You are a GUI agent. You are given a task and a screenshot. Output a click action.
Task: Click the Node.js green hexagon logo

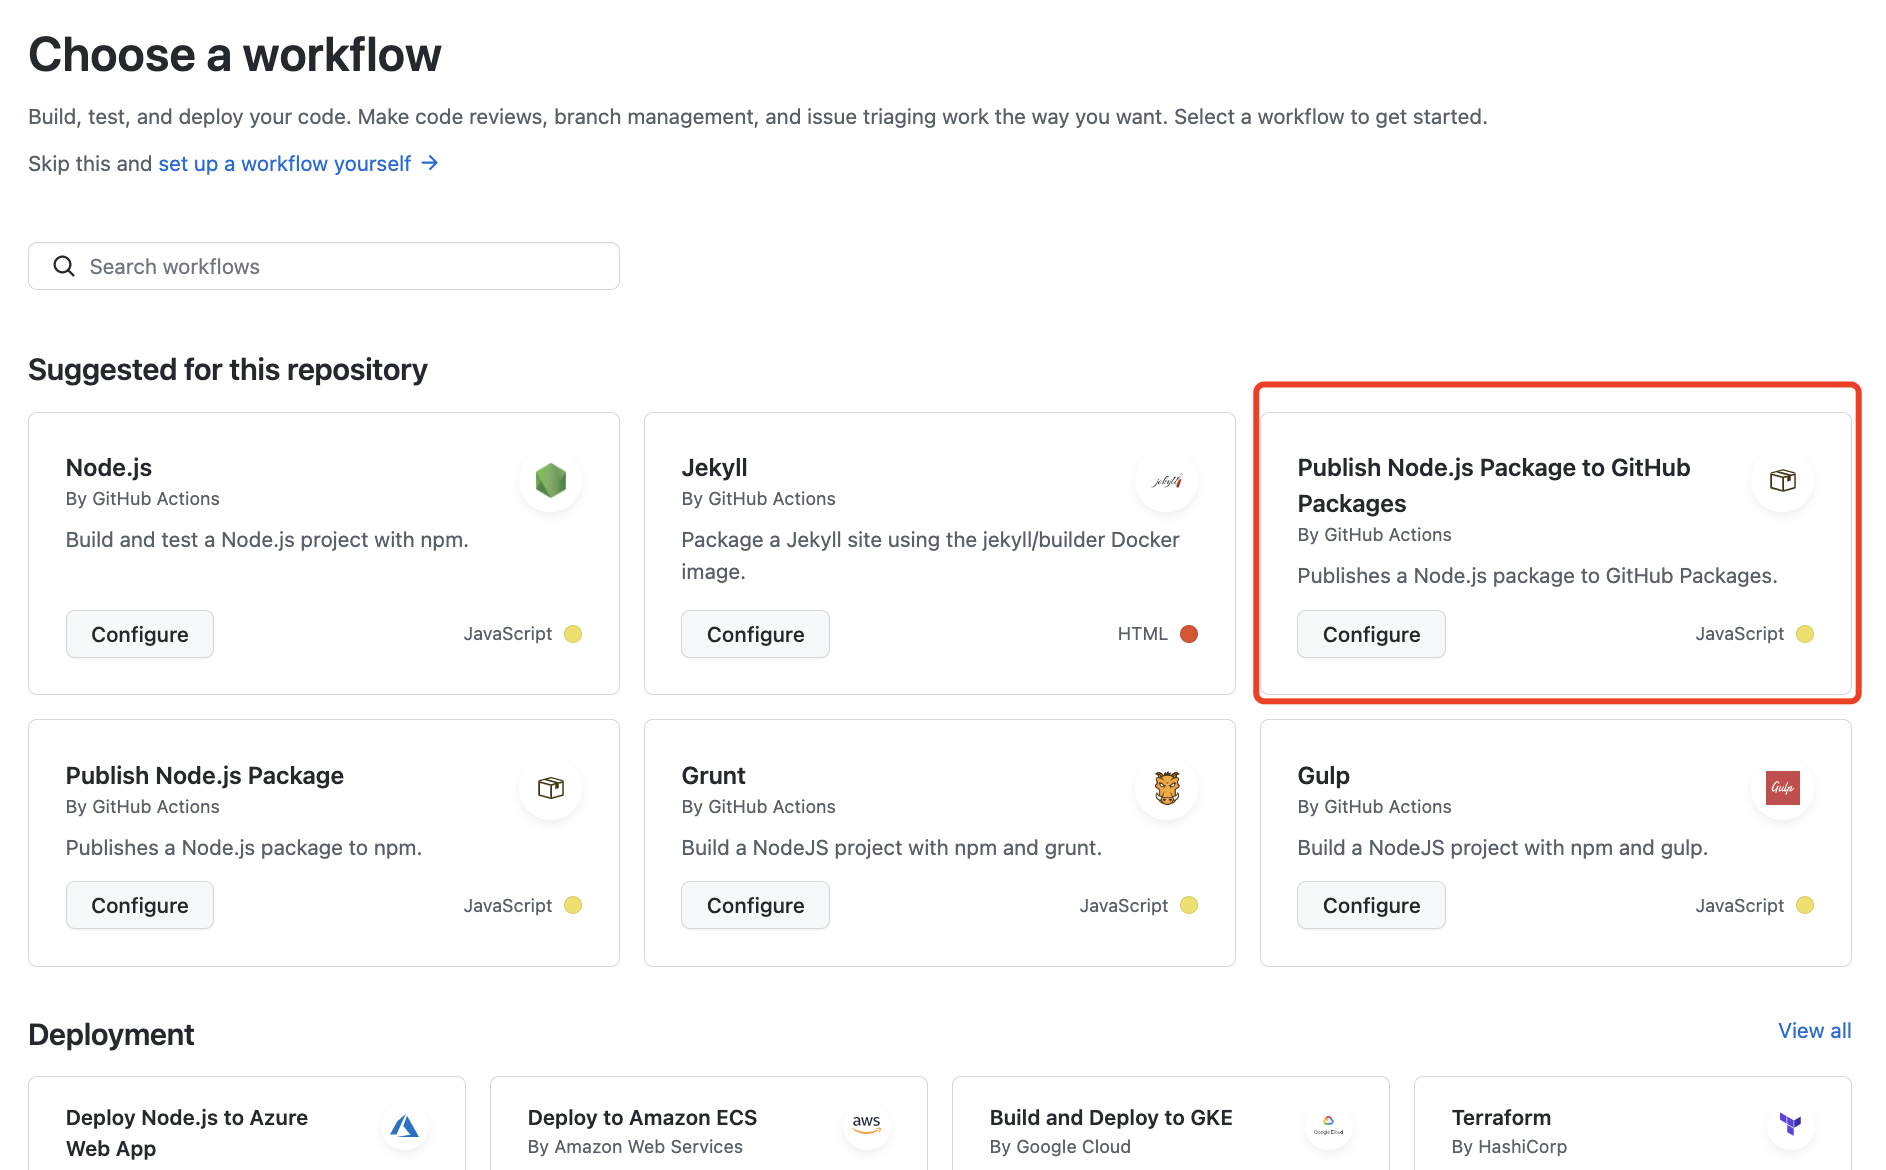pos(551,480)
